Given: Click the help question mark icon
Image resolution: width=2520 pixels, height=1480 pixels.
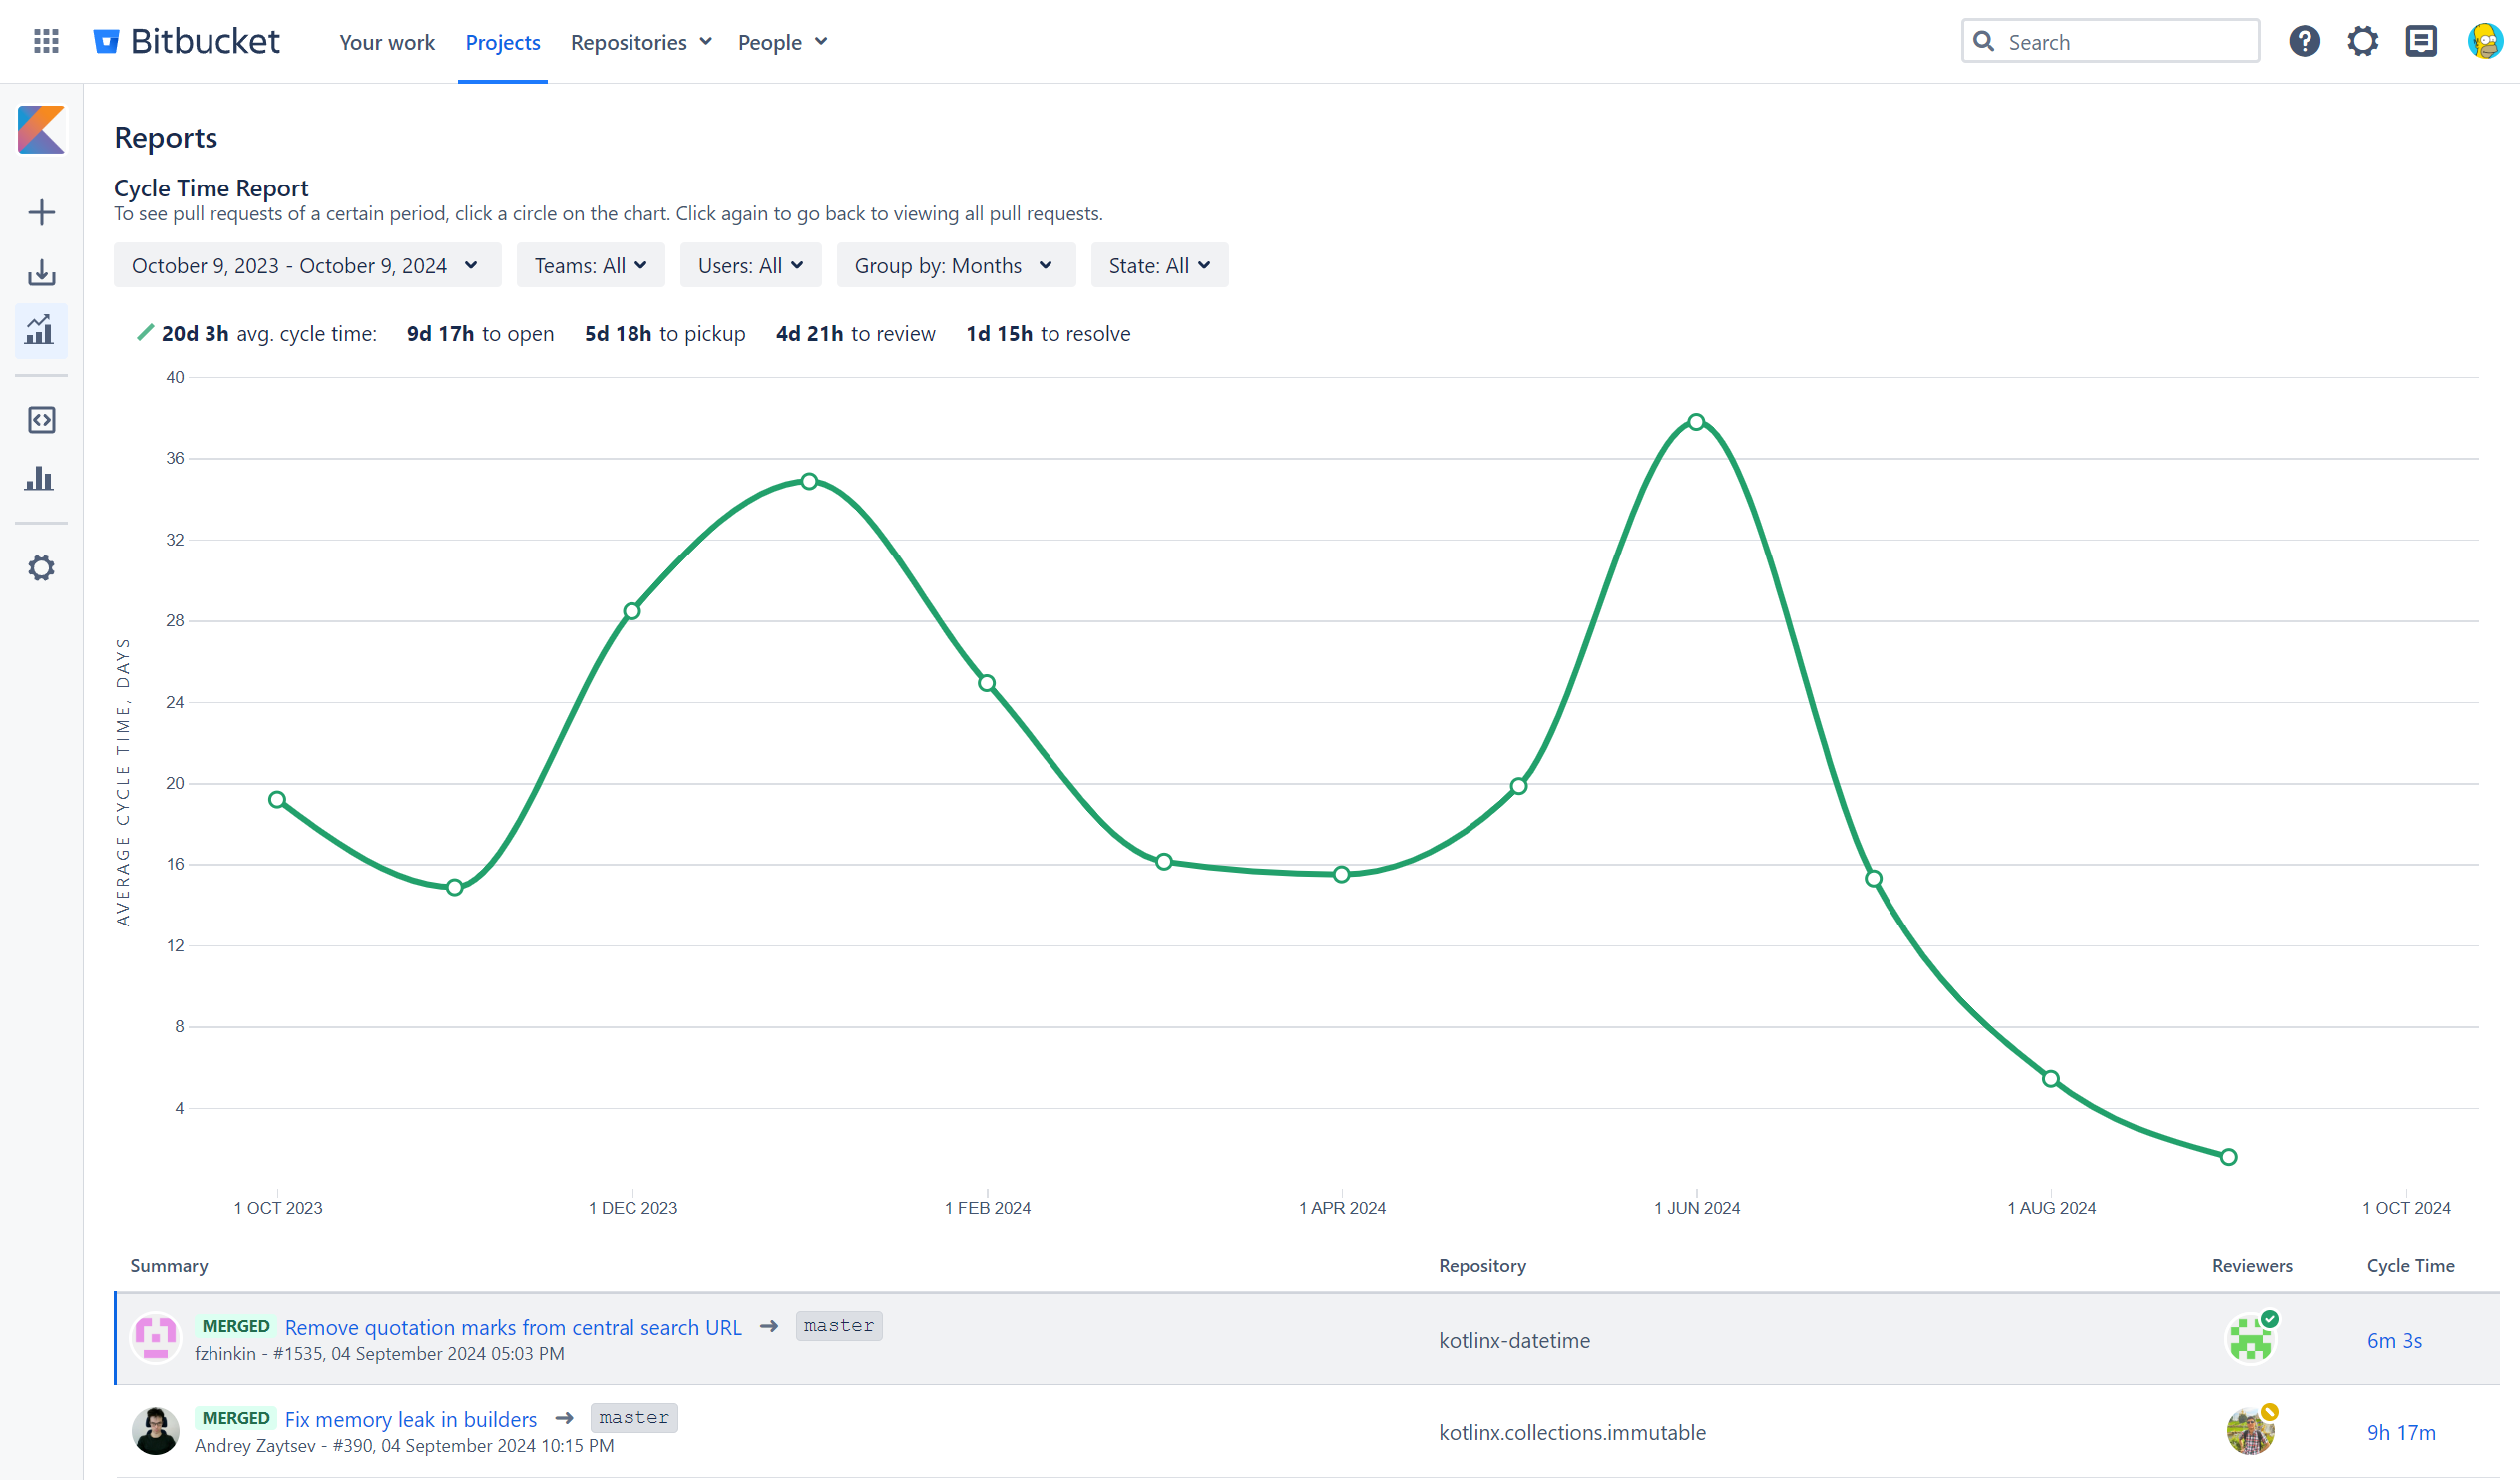Looking at the screenshot, I should pos(2303,41).
